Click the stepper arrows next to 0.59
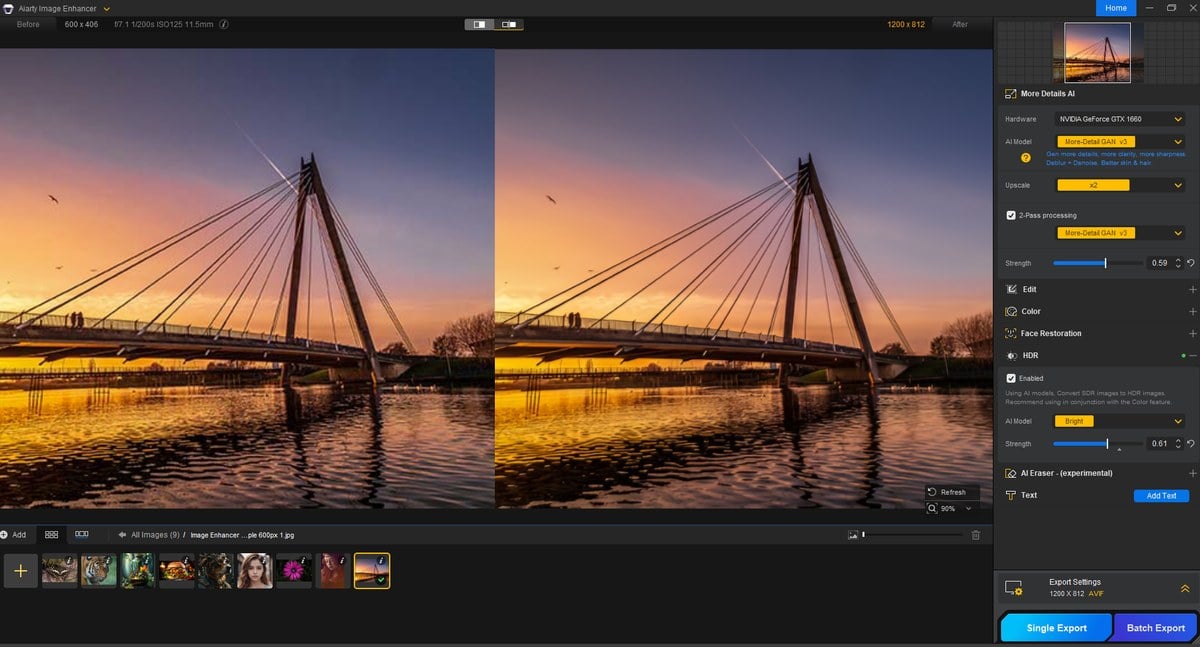 pyautogui.click(x=1178, y=263)
